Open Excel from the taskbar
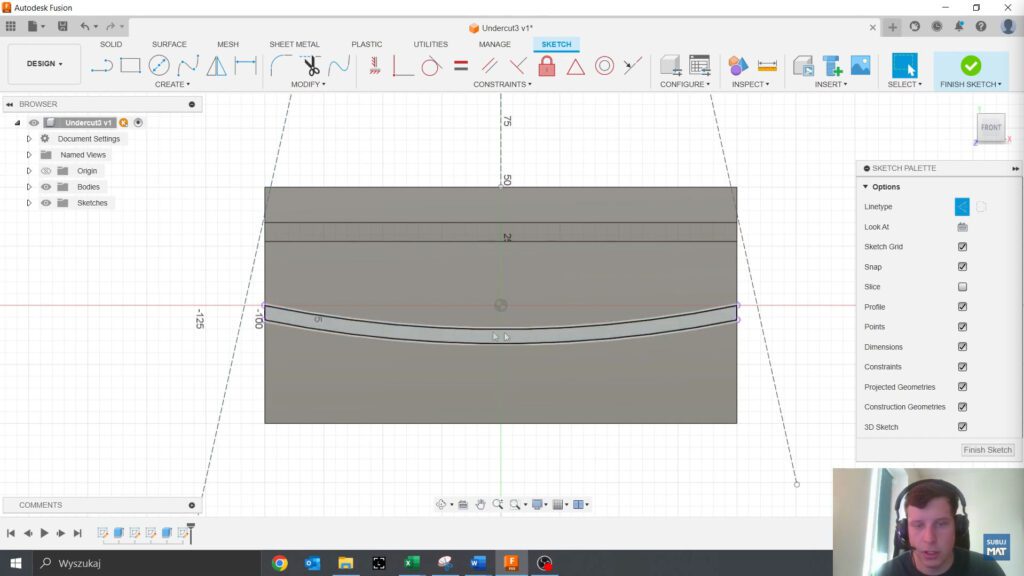 click(x=411, y=563)
